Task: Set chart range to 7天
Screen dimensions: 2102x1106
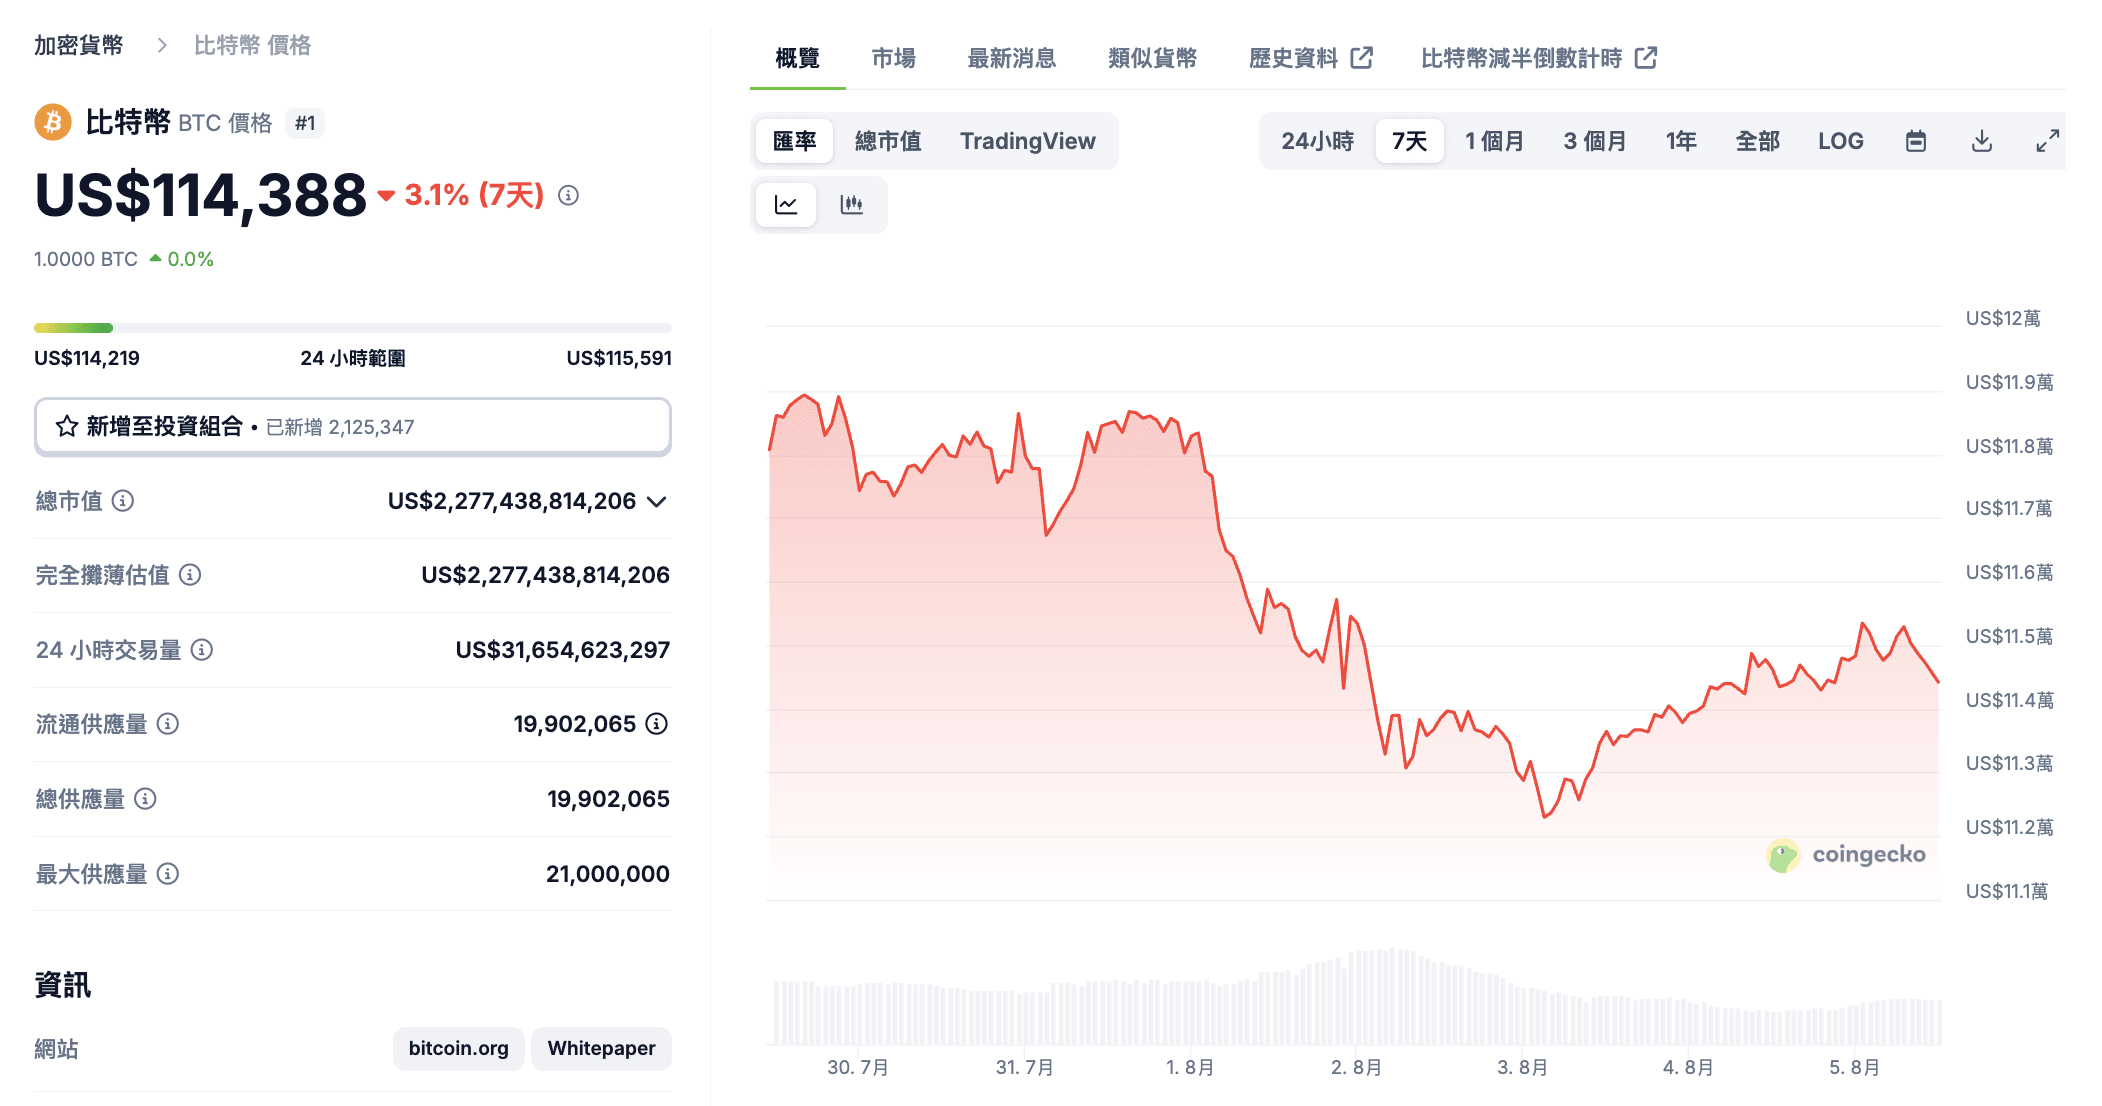Action: (1410, 141)
